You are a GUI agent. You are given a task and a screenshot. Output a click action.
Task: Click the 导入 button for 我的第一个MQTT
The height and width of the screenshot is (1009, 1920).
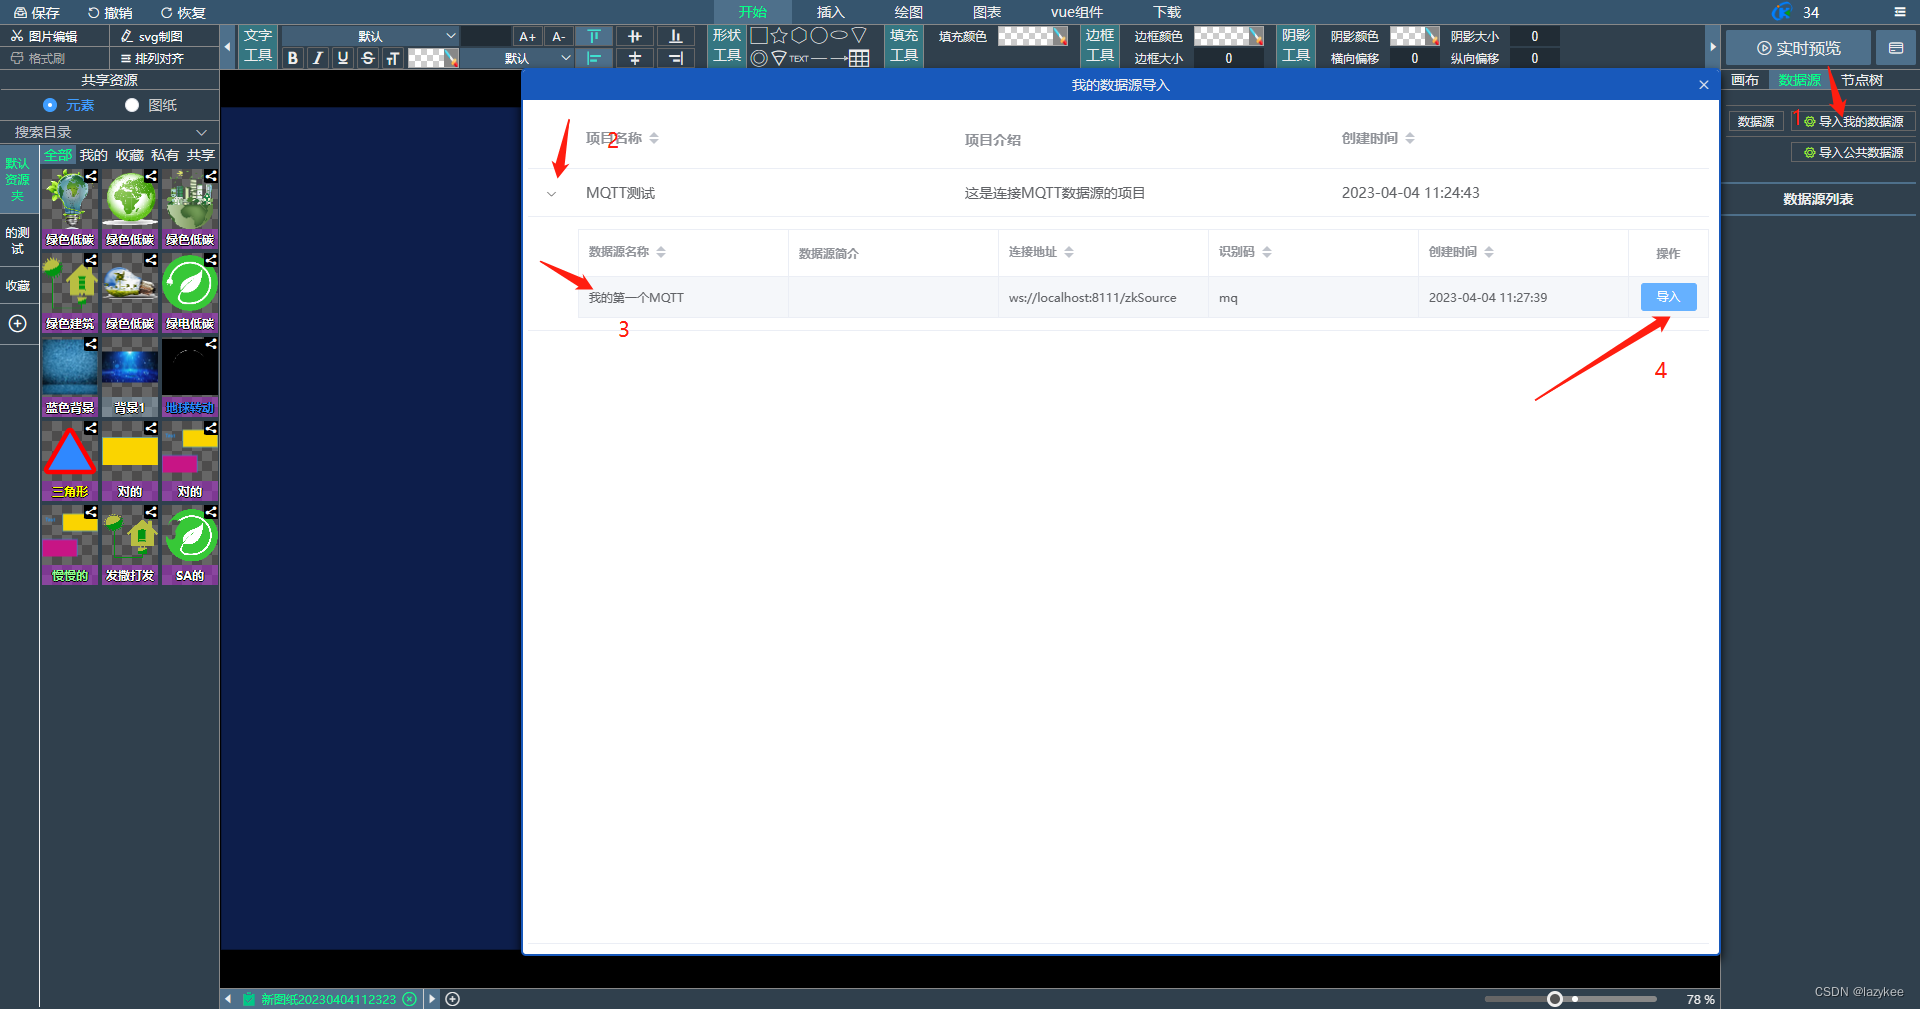click(x=1667, y=296)
